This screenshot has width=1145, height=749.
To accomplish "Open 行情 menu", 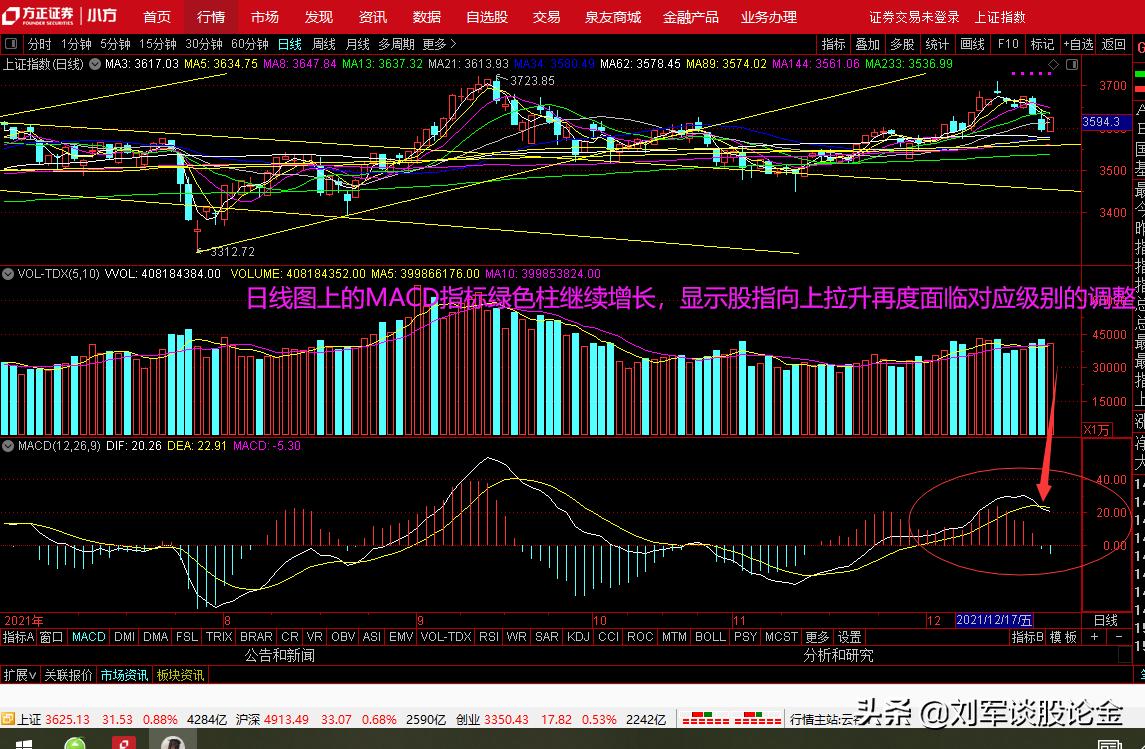I will (x=211, y=16).
